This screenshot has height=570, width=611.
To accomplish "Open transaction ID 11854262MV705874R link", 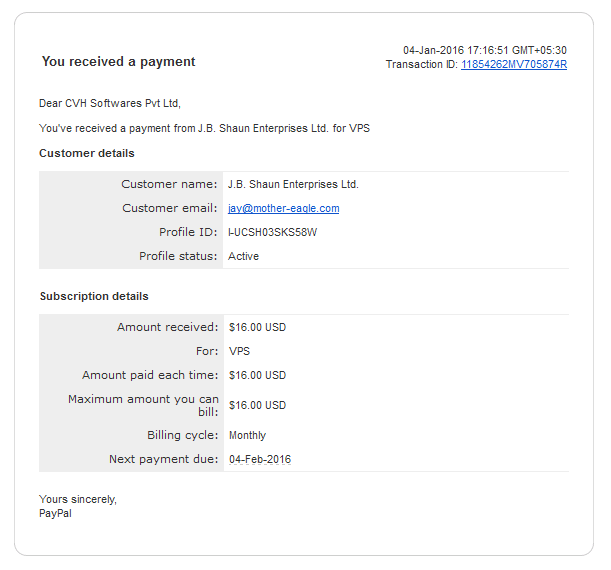I will [x=514, y=64].
